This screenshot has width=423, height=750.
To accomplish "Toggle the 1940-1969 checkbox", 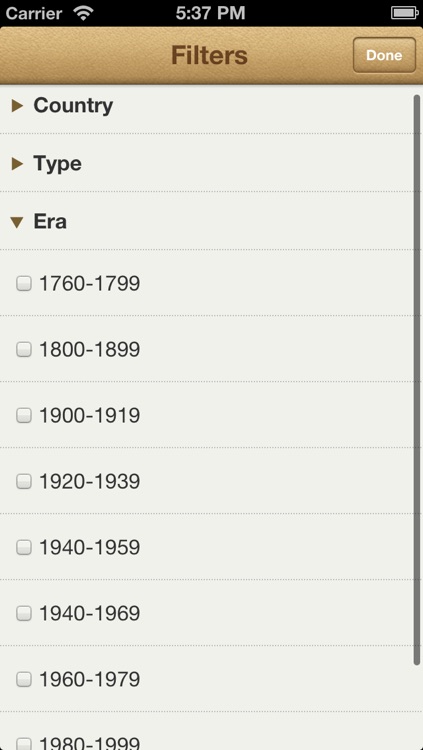I will tap(24, 614).
